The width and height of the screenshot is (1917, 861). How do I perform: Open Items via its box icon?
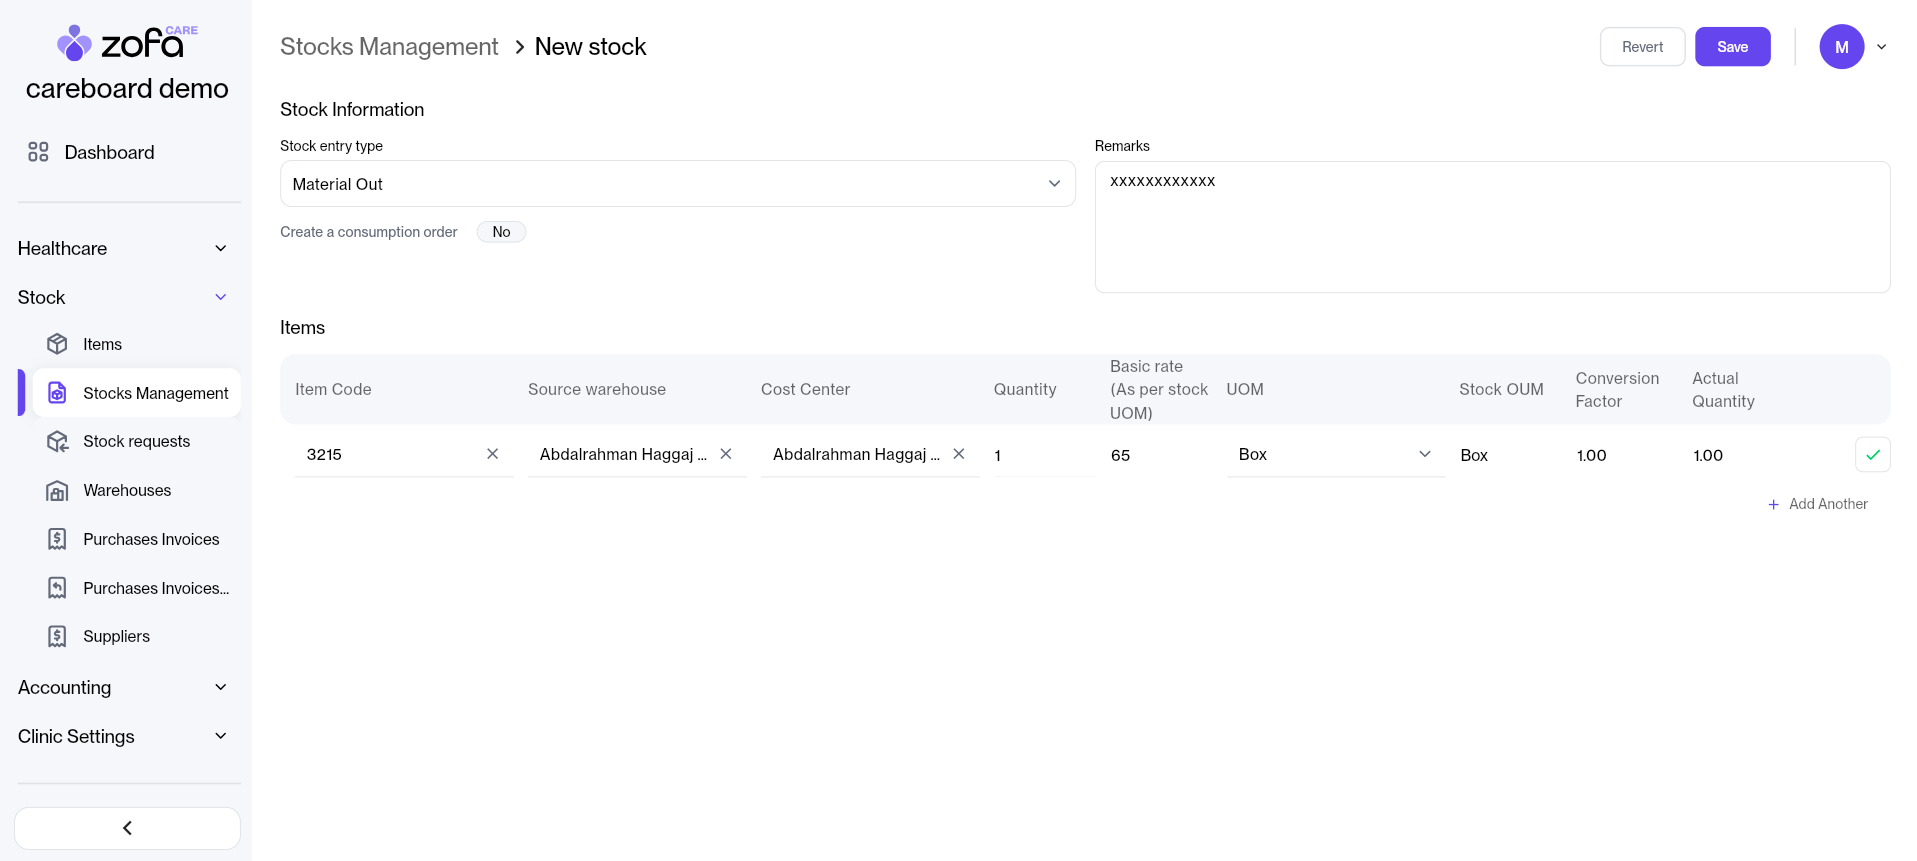(x=58, y=344)
